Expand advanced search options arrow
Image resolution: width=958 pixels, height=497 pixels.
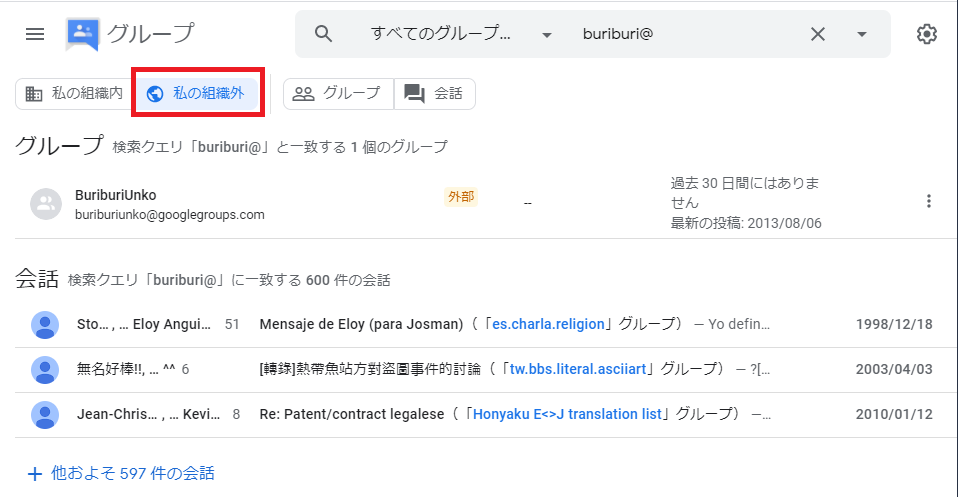tap(862, 34)
